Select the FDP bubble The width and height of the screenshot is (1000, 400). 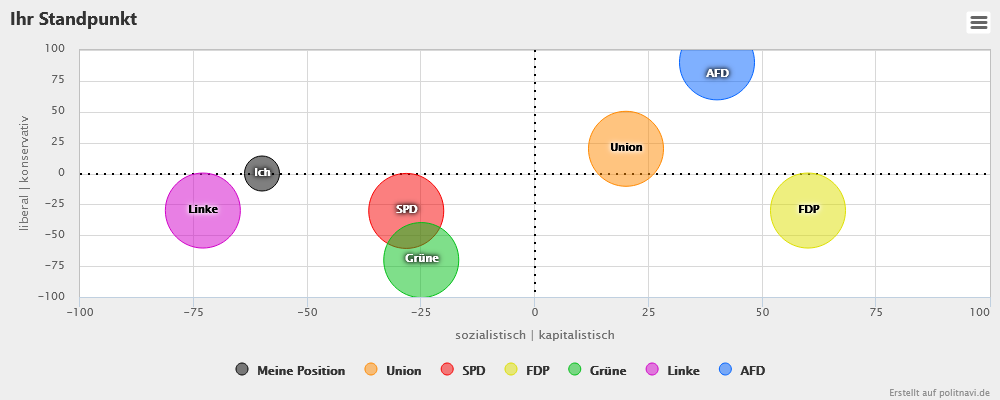[808, 210]
